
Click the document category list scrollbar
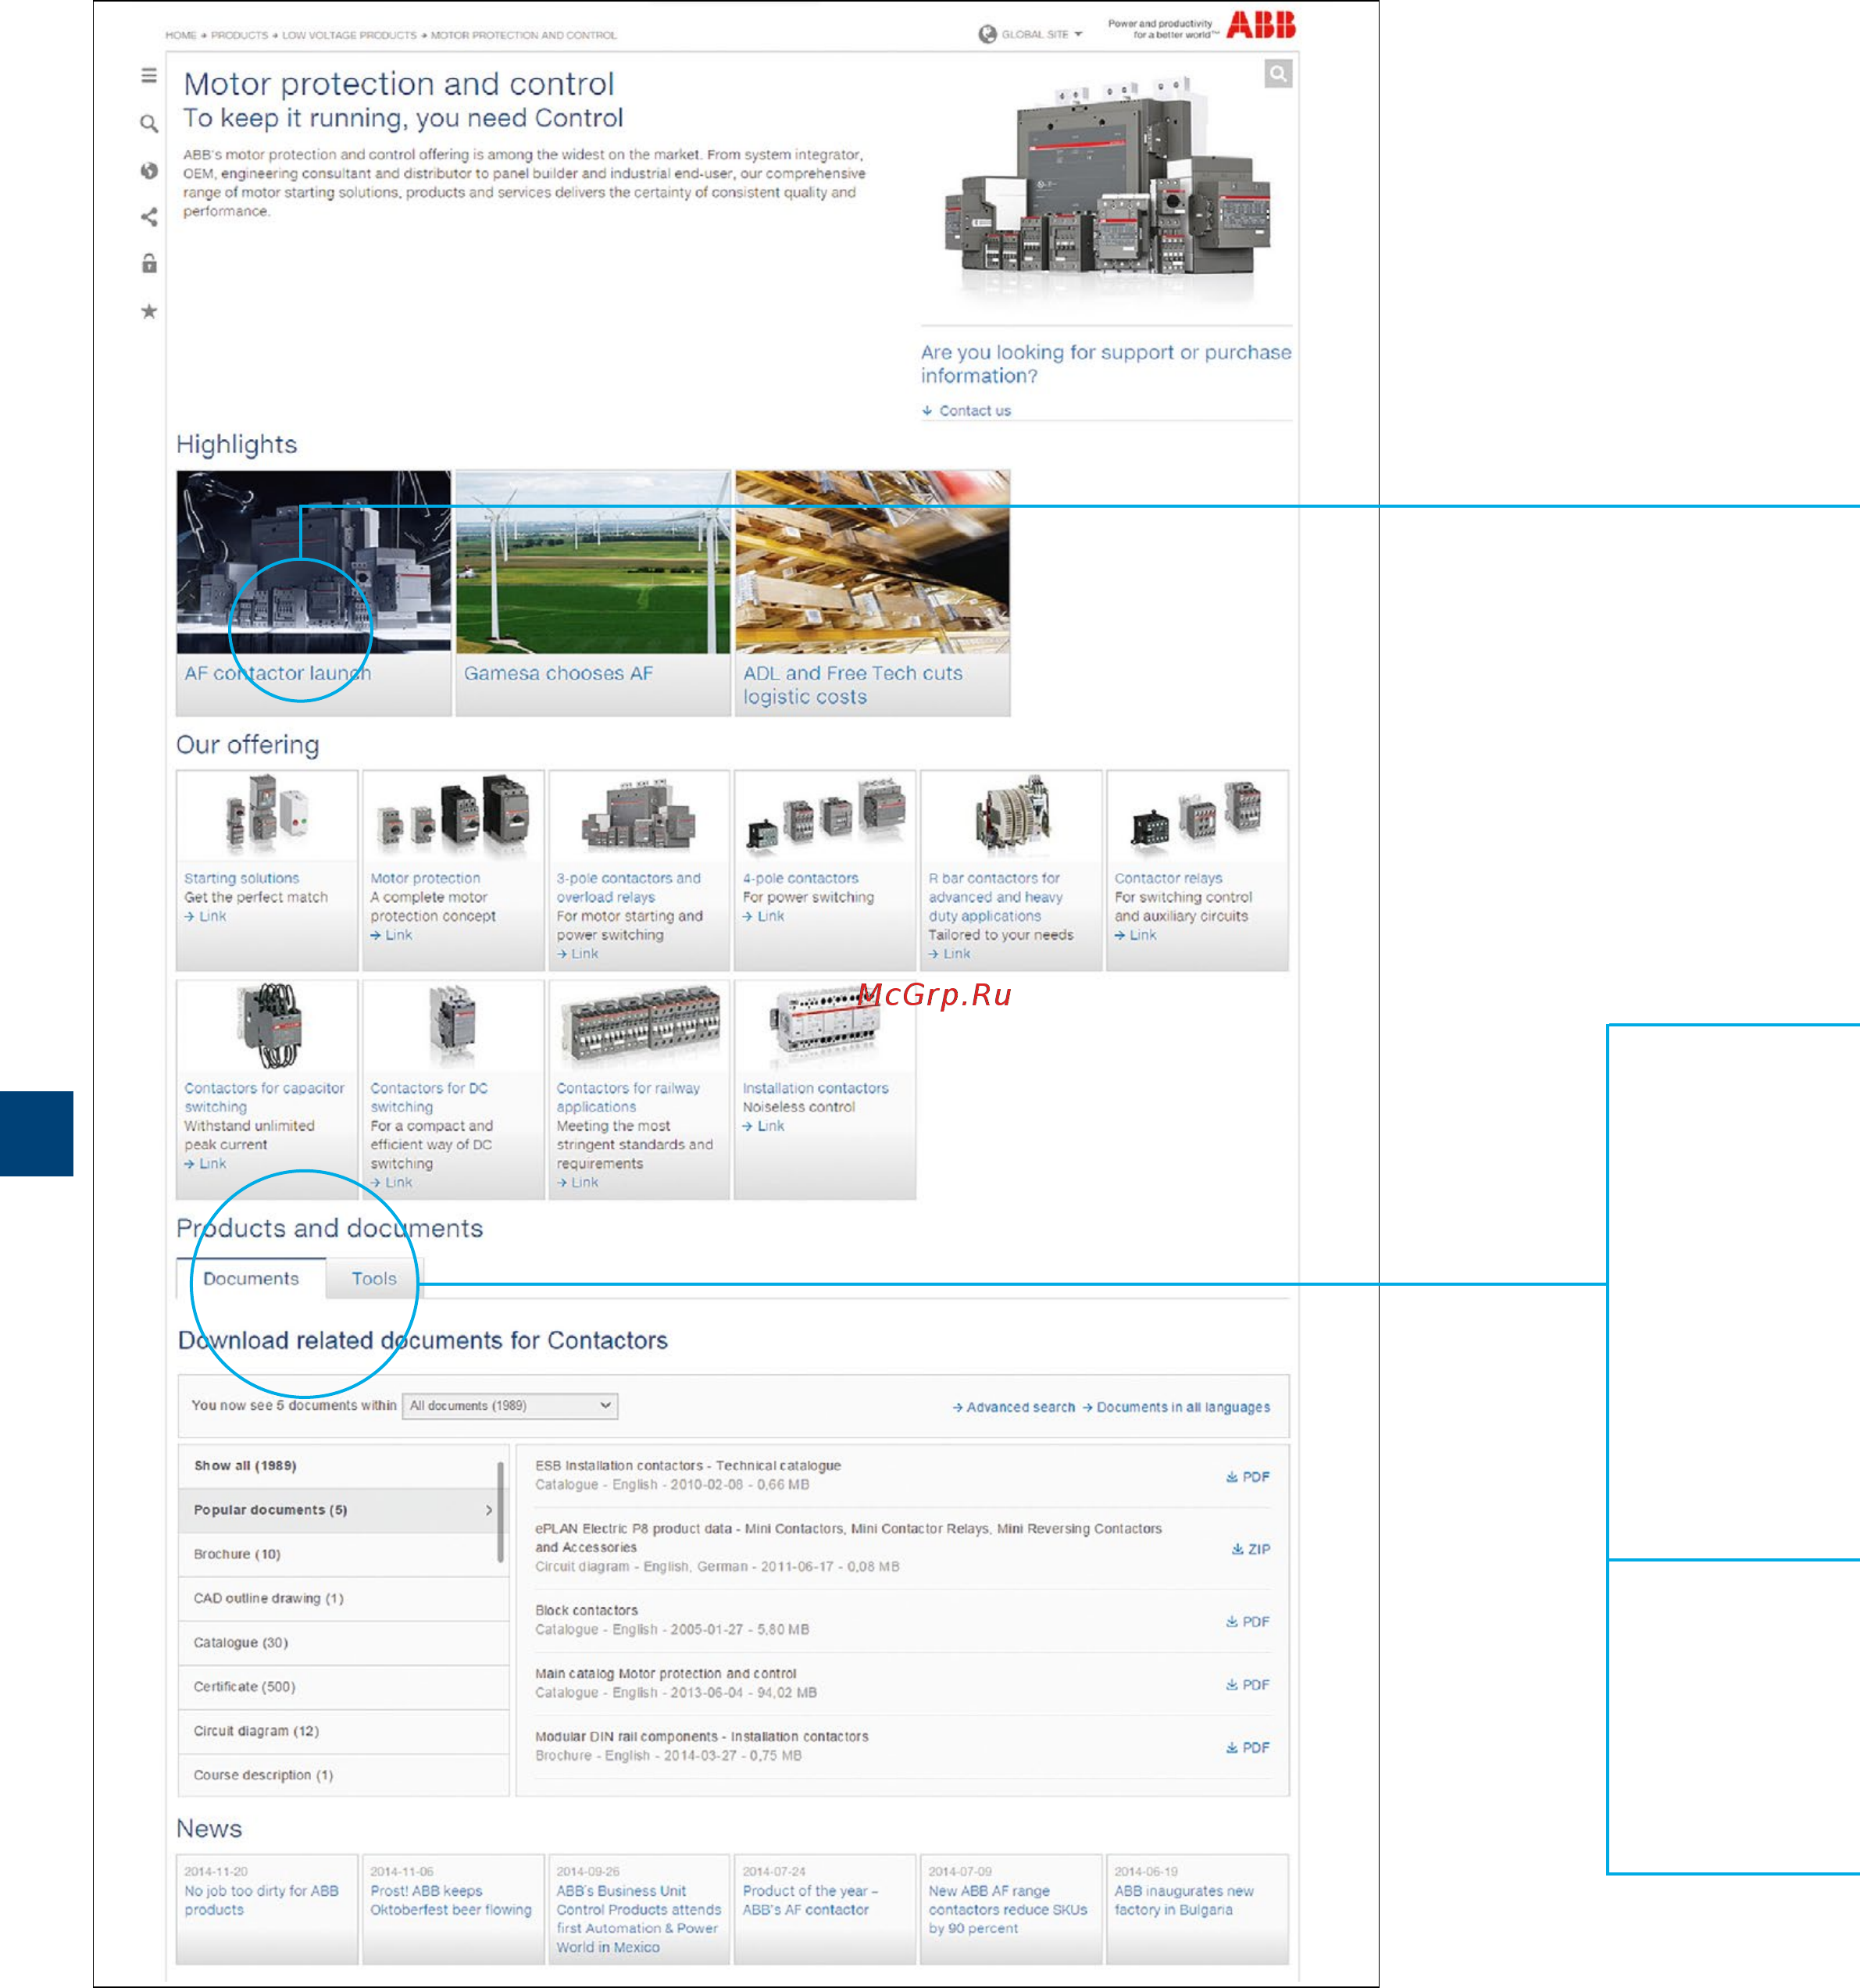(x=500, y=1512)
